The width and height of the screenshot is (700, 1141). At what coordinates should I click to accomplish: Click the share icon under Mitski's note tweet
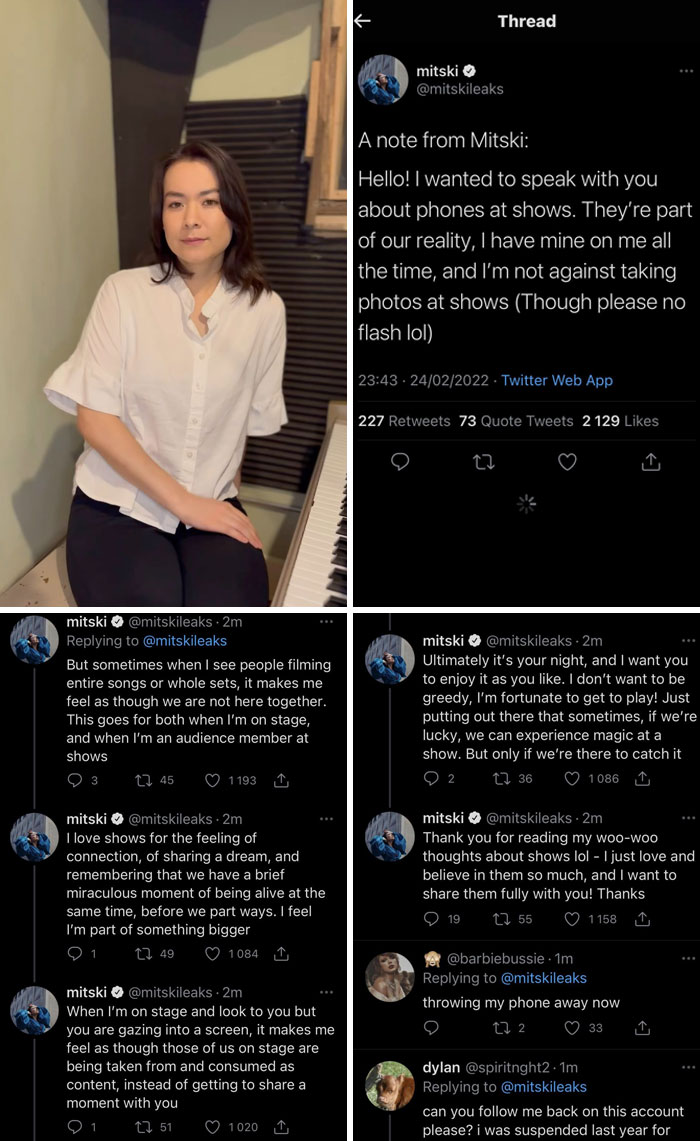(x=652, y=462)
